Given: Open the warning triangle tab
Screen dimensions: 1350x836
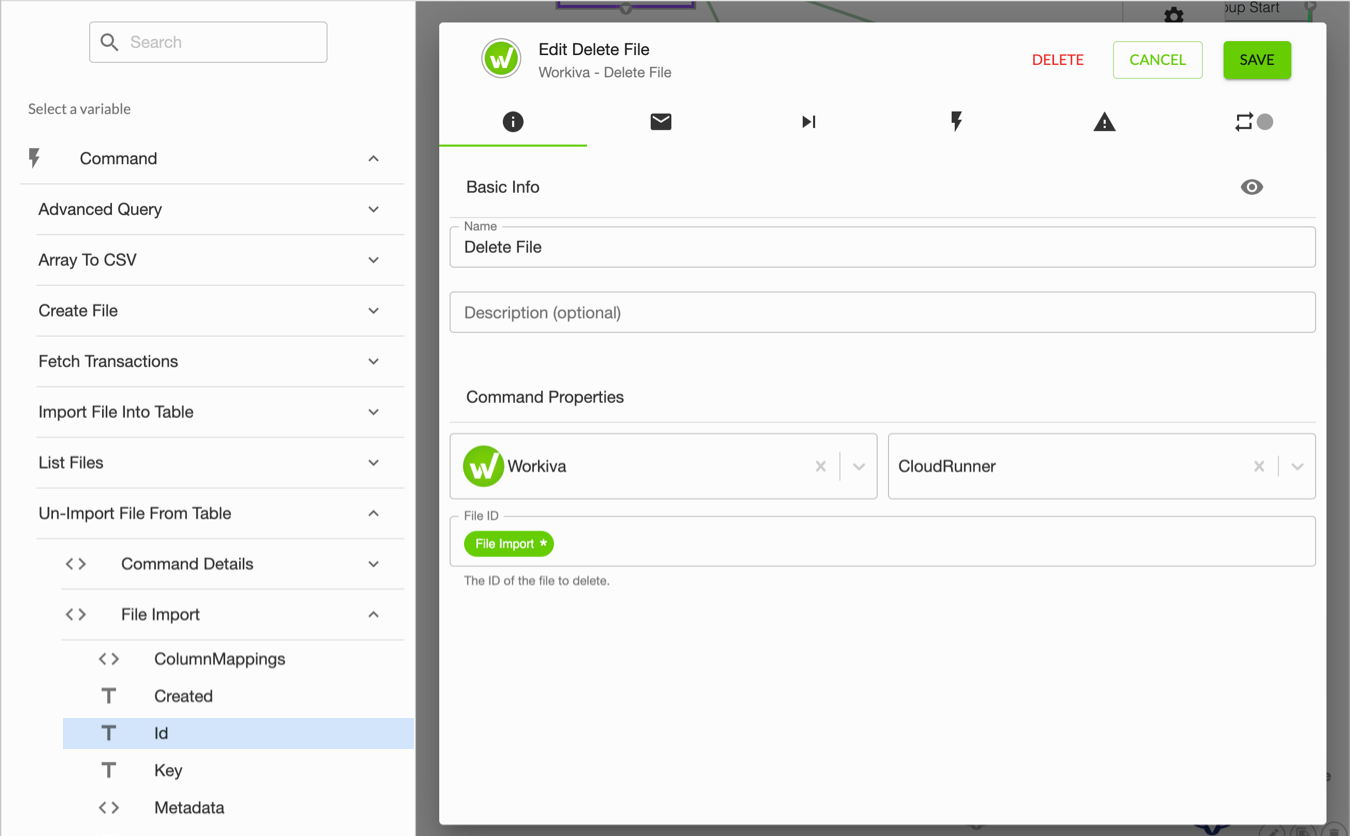Looking at the screenshot, I should point(1104,122).
